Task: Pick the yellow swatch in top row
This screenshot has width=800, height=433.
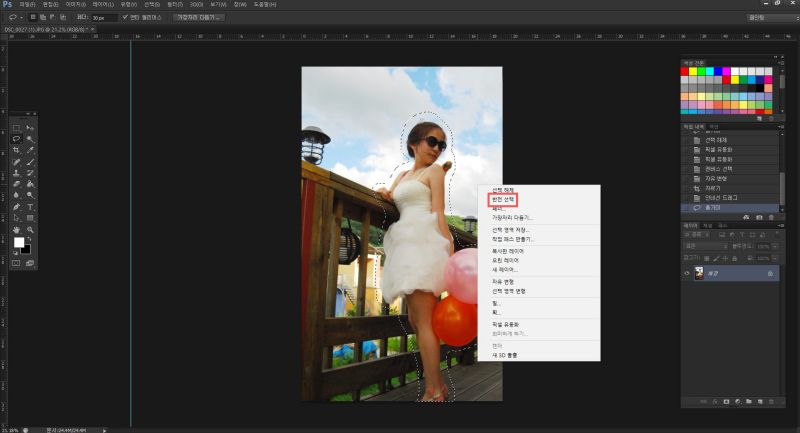Action: pyautogui.click(x=693, y=71)
